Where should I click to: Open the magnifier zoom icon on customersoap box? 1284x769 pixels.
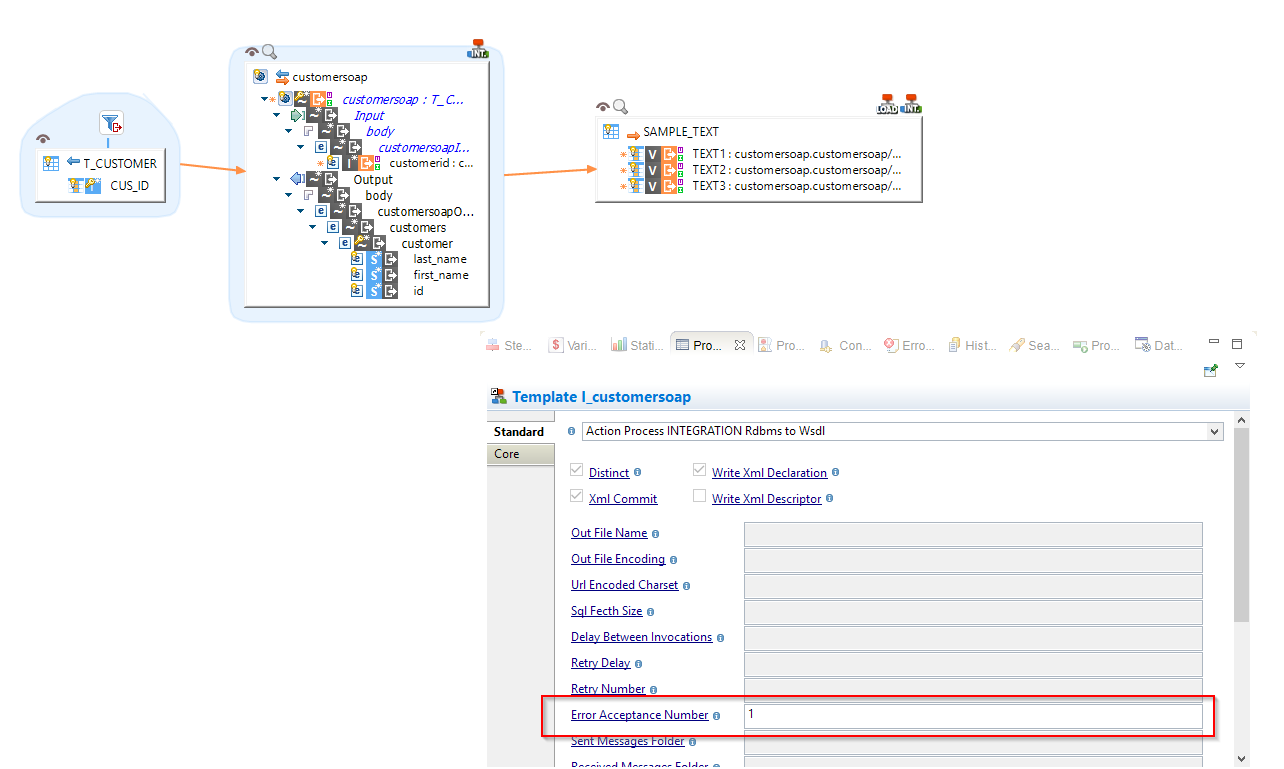tap(267, 51)
